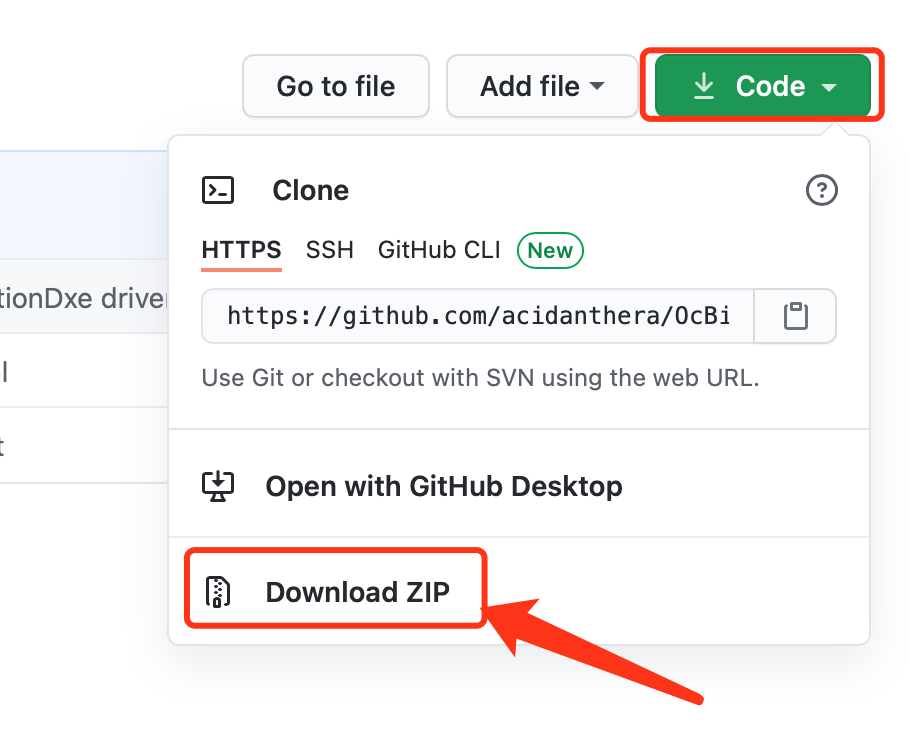Choose Open with GitHub Desktop
910x746 pixels.
click(519, 486)
